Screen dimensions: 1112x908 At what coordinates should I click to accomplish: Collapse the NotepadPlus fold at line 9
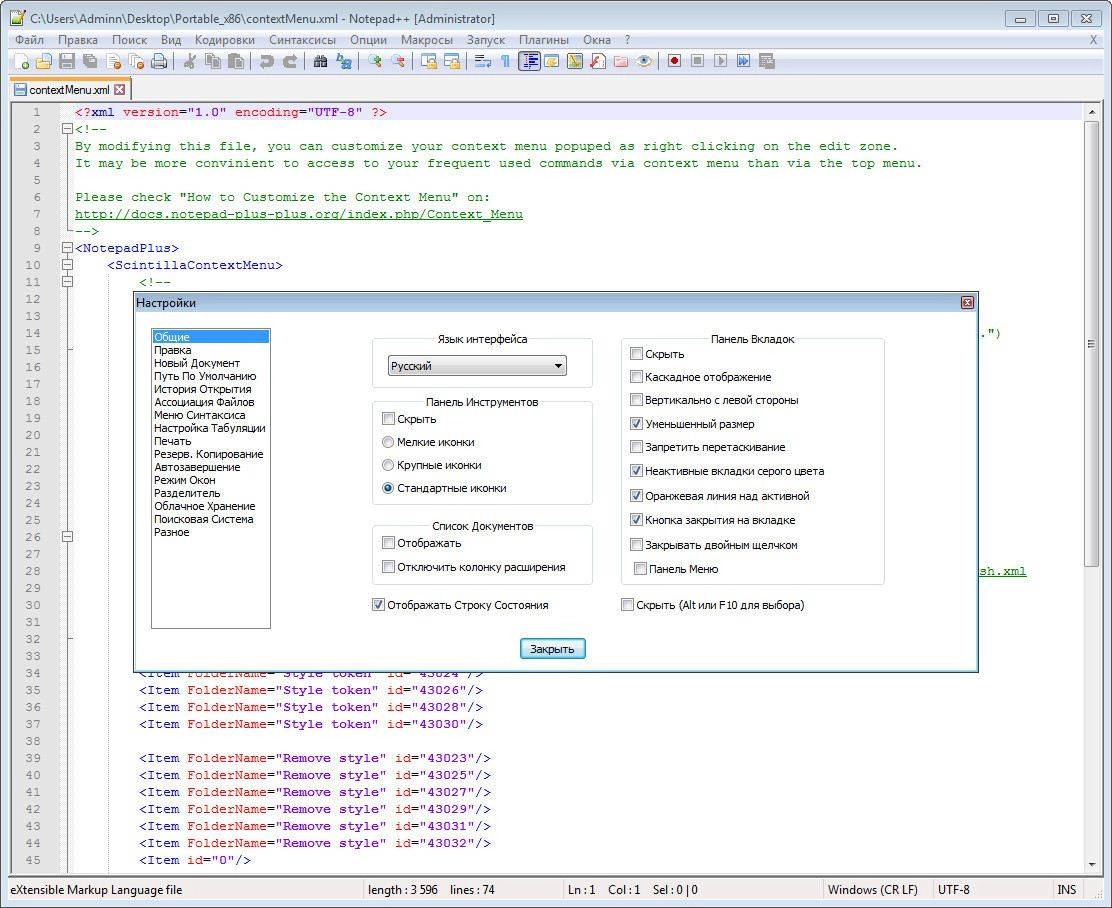coord(67,248)
